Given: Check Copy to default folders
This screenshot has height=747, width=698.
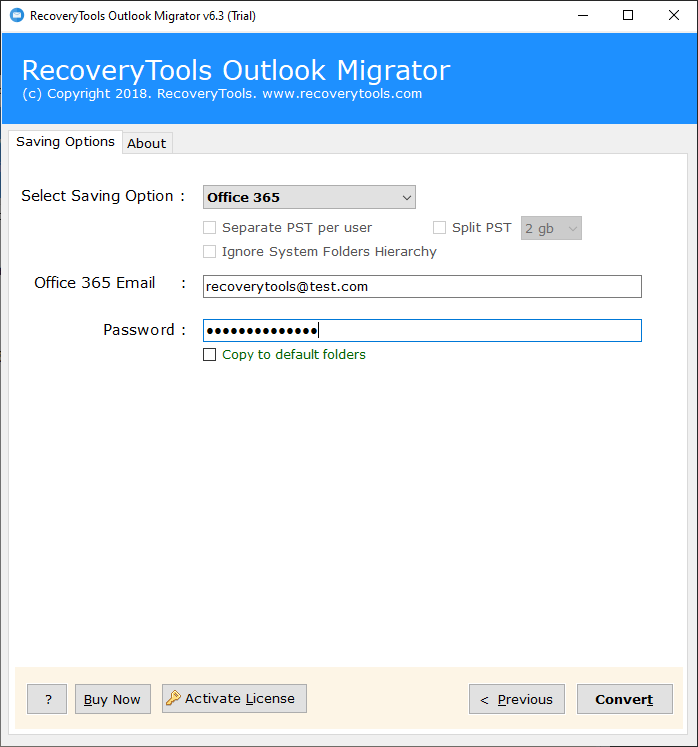Looking at the screenshot, I should (210, 354).
